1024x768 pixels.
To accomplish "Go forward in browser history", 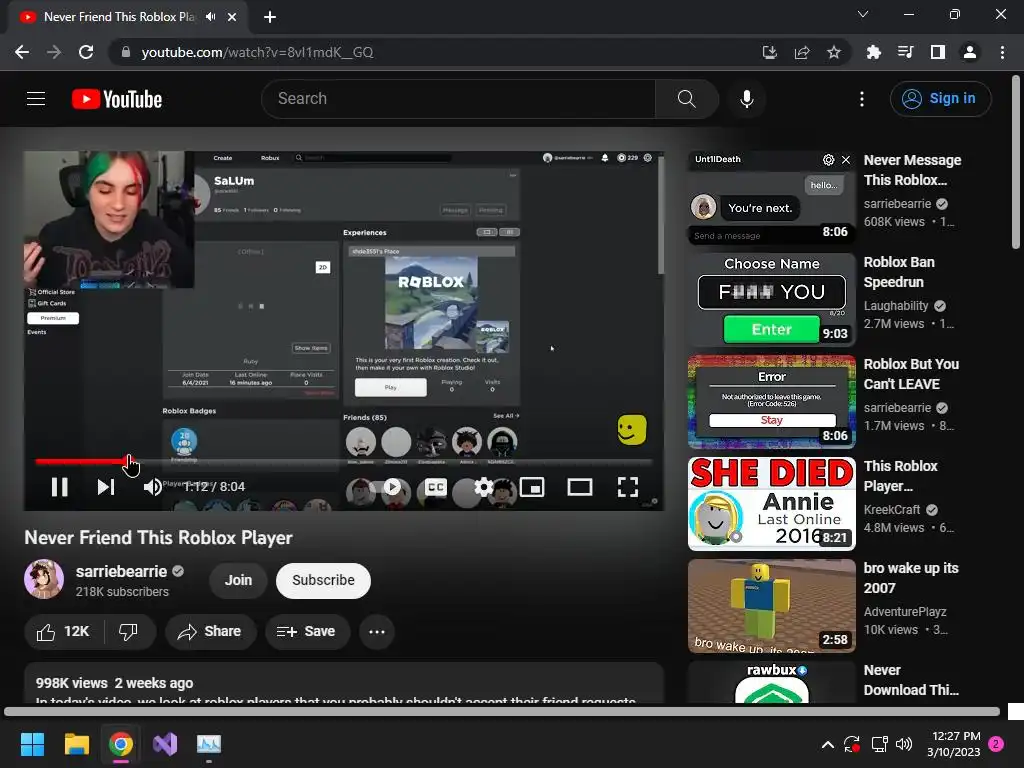I will (54, 52).
